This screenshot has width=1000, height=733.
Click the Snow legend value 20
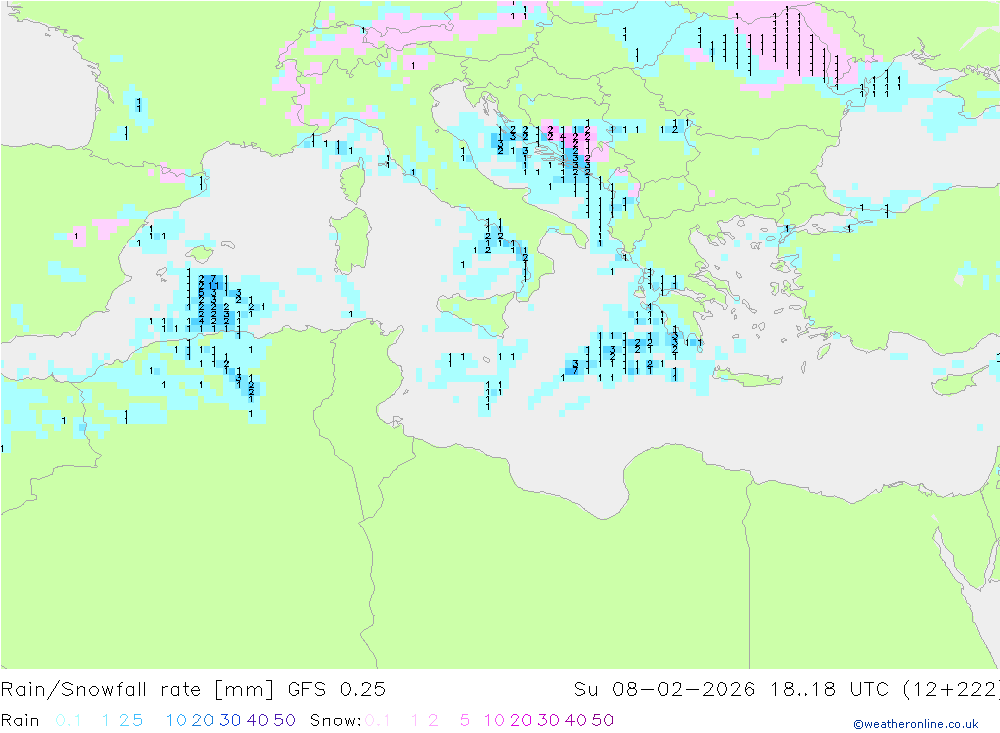[521, 720]
